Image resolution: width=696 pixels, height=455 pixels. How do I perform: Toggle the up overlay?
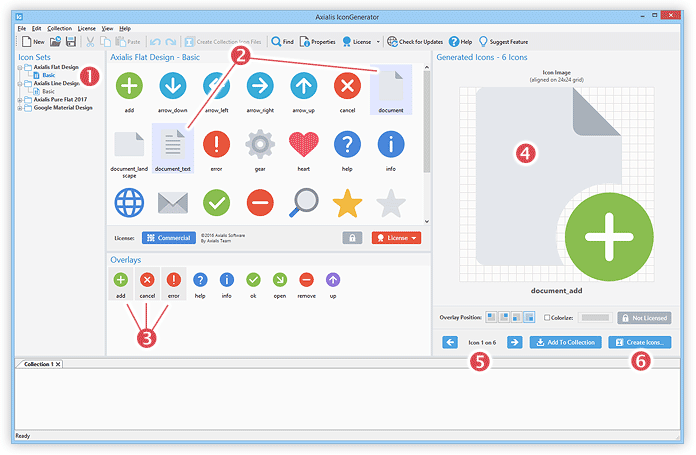point(333,284)
